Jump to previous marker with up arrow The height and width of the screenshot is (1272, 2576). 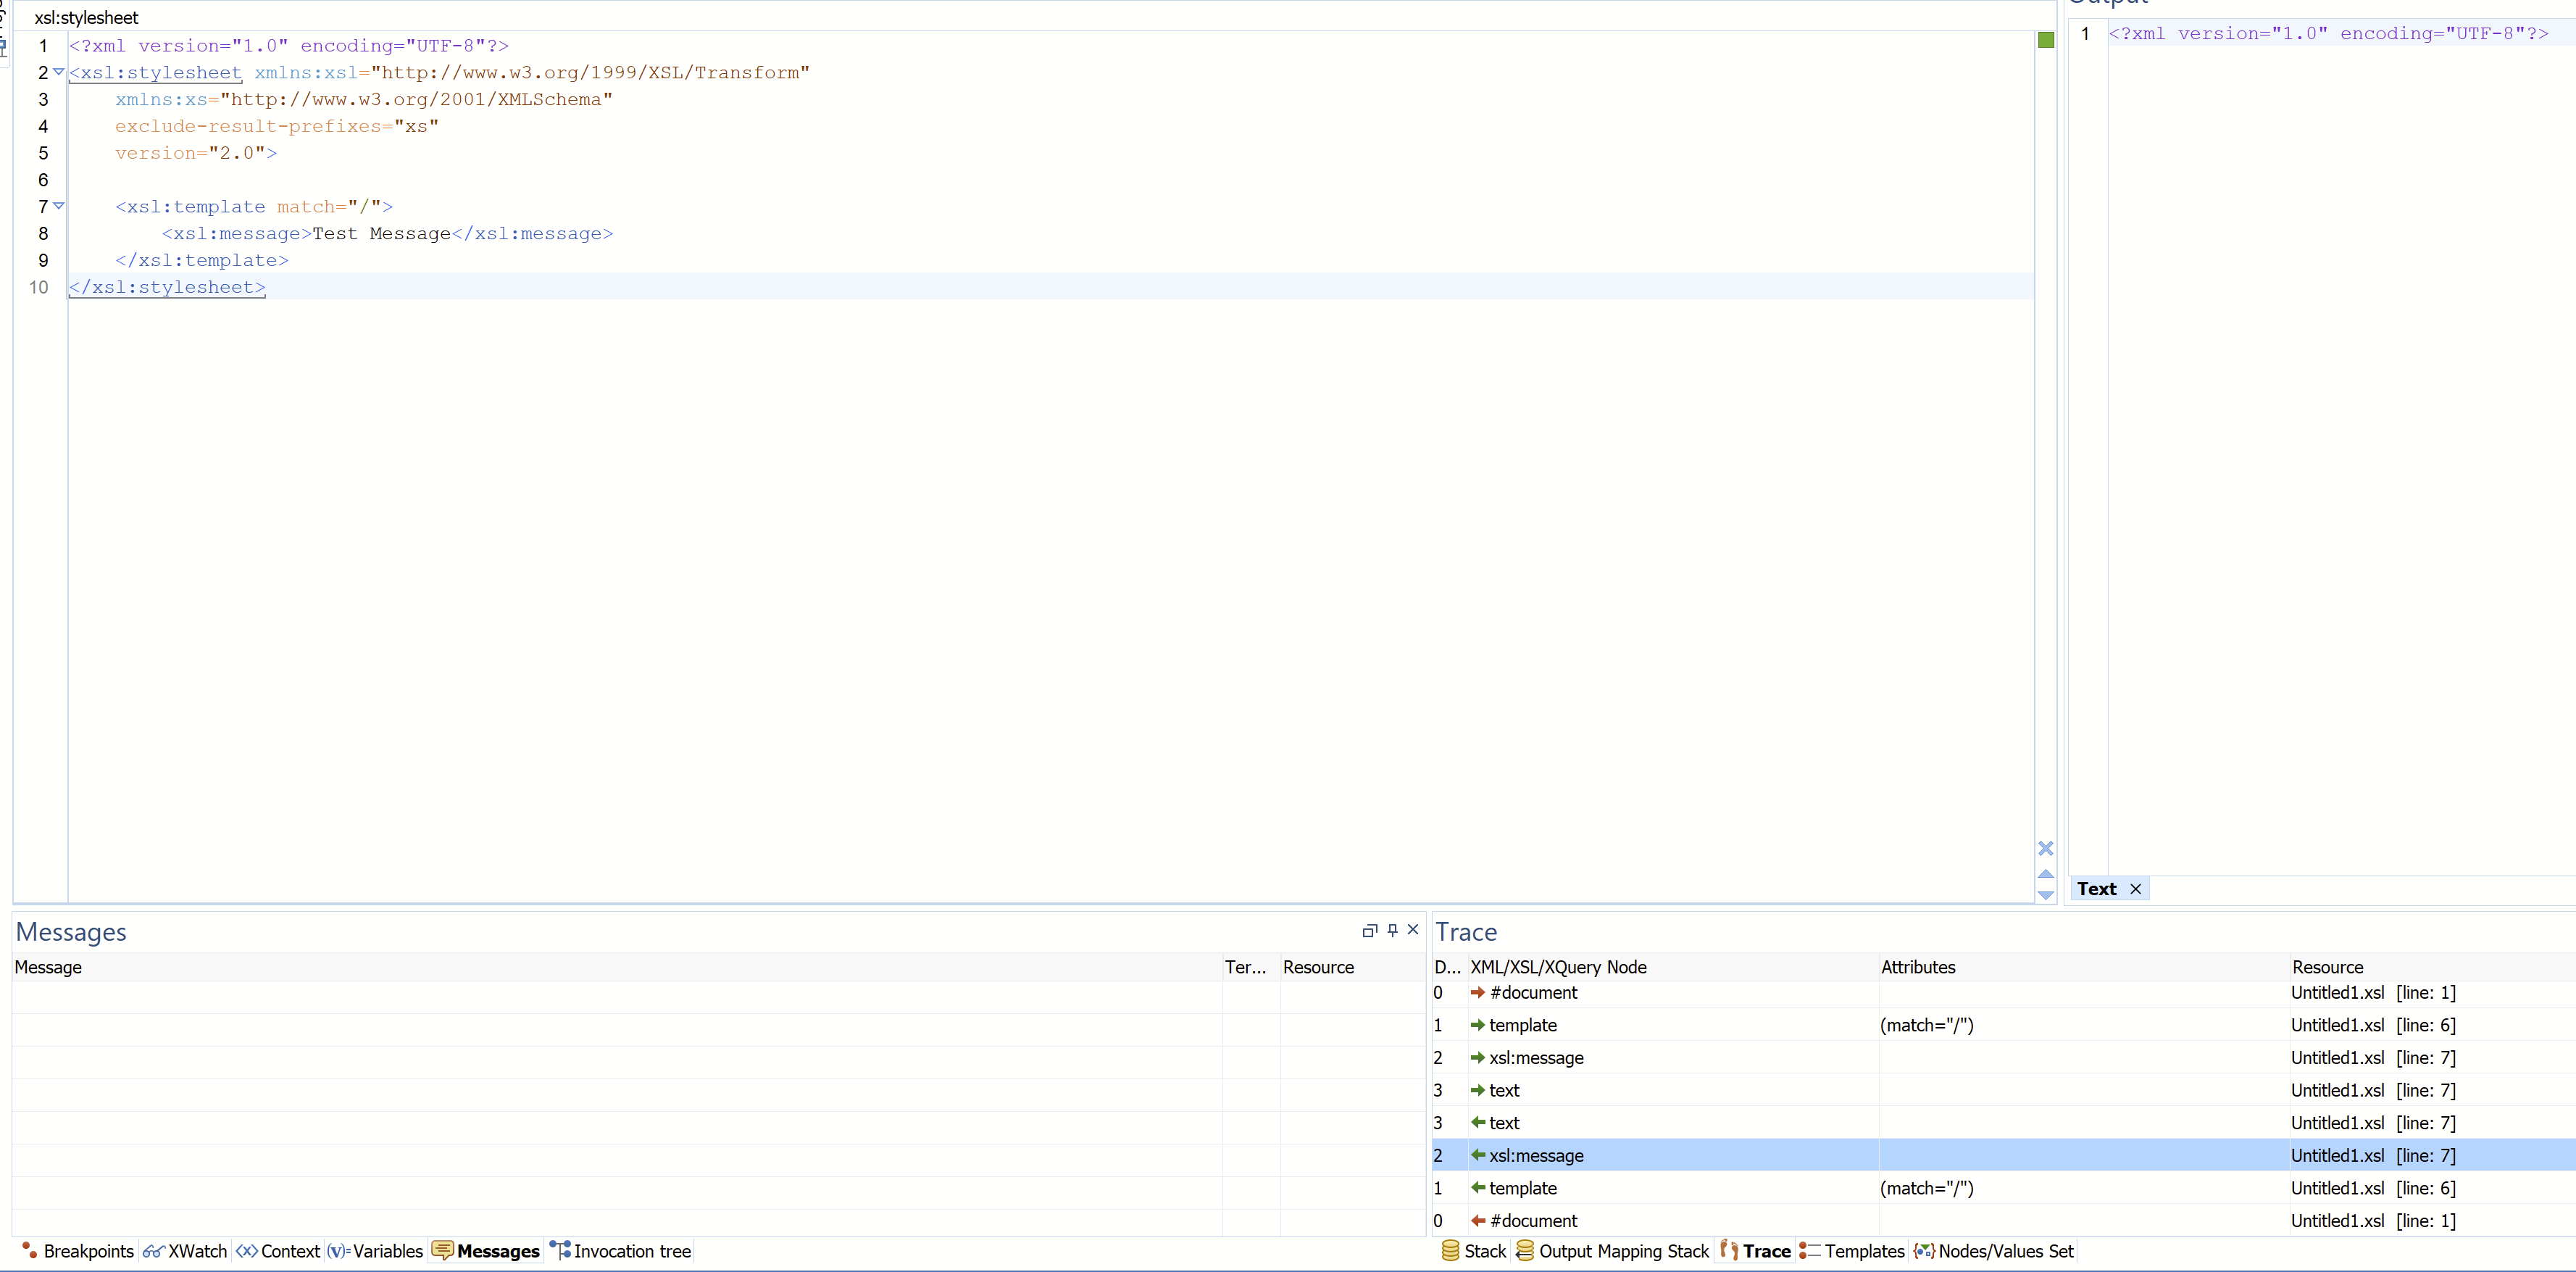[x=2046, y=874]
